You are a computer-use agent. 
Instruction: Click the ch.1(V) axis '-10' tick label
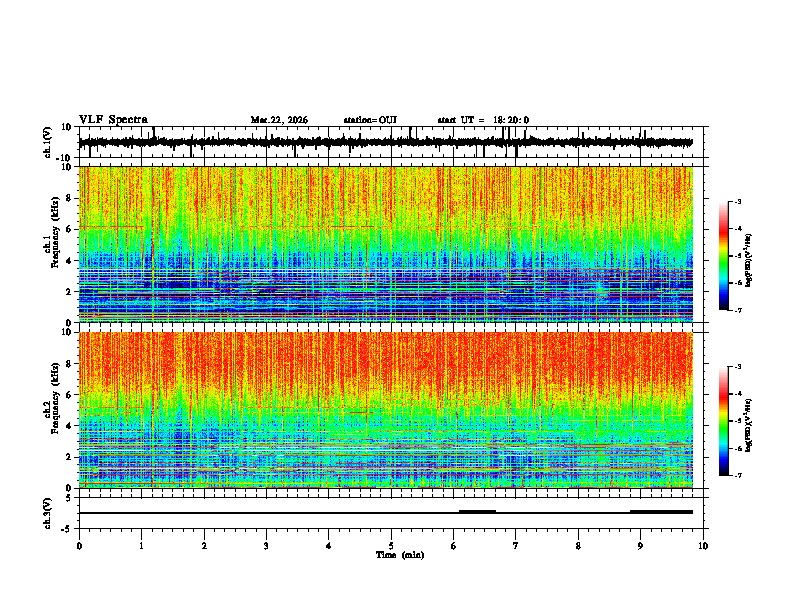click(65, 158)
